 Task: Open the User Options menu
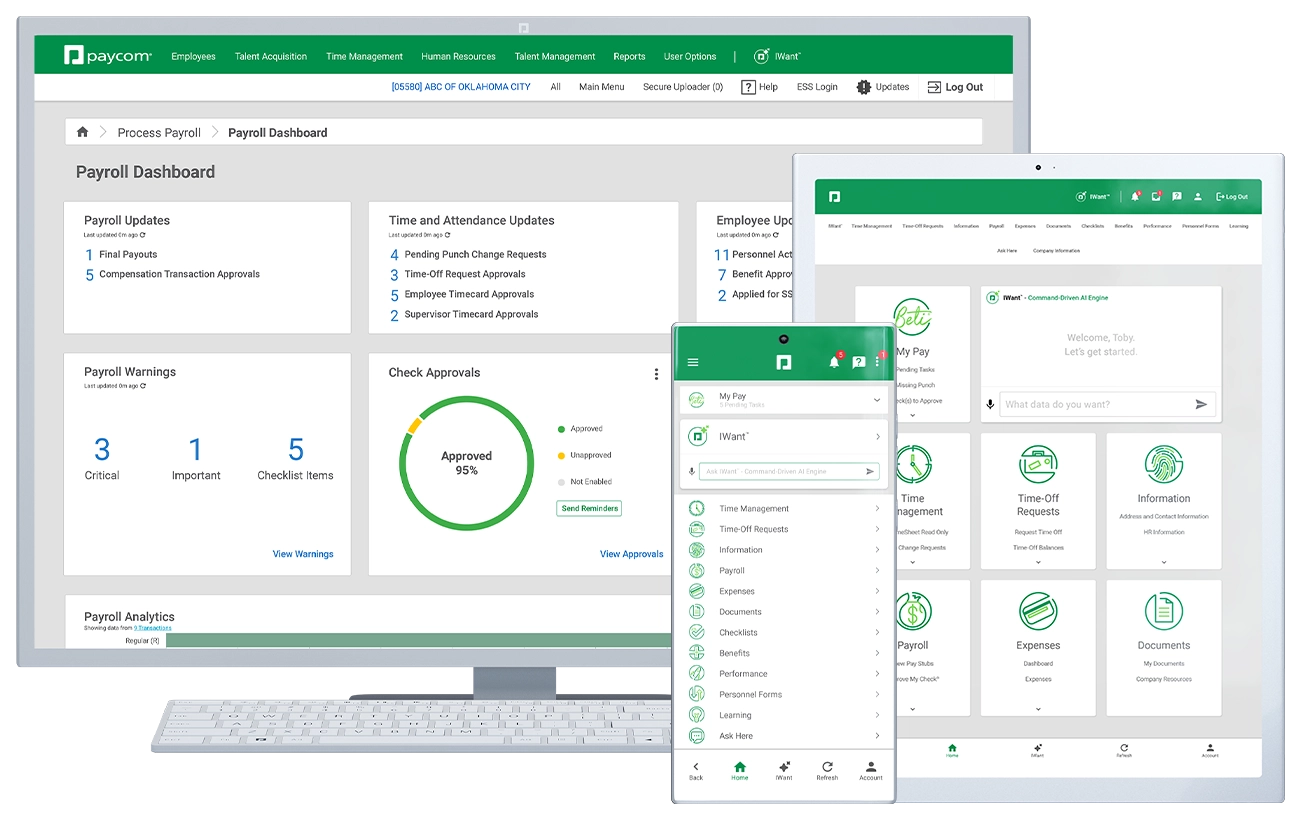tap(690, 57)
